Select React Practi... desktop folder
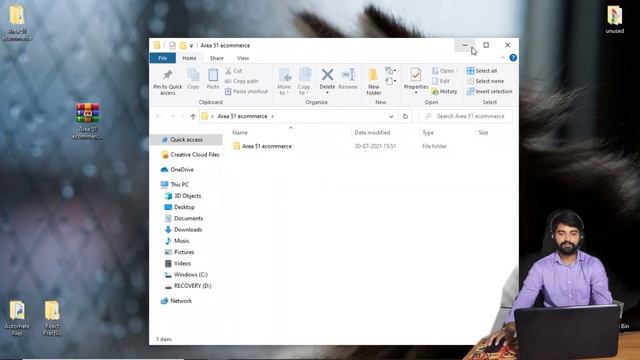Viewport: 640px width, 360px height. 52,318
